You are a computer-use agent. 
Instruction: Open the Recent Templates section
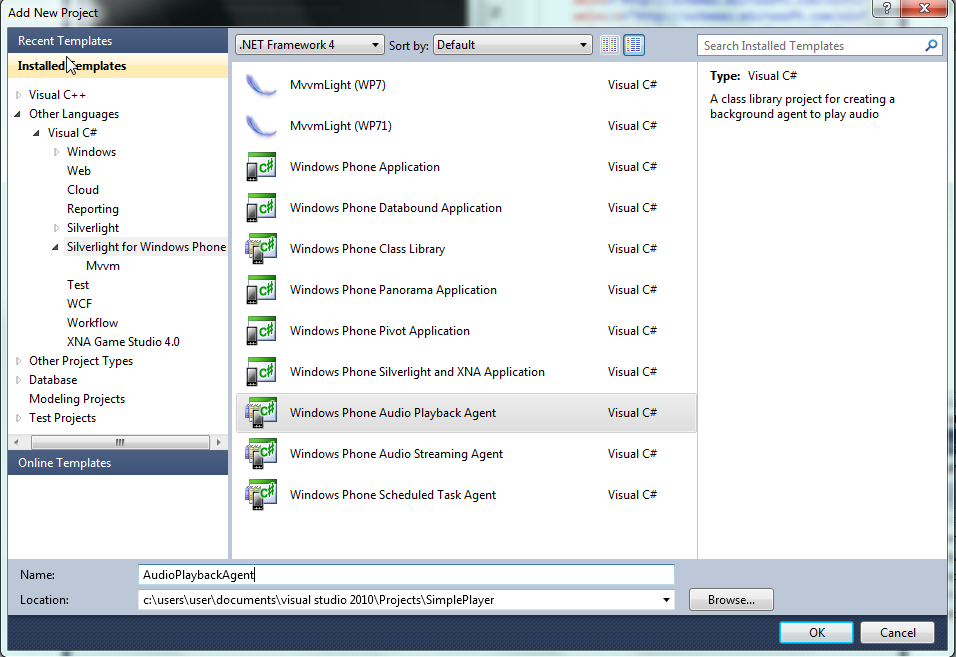tap(118, 41)
